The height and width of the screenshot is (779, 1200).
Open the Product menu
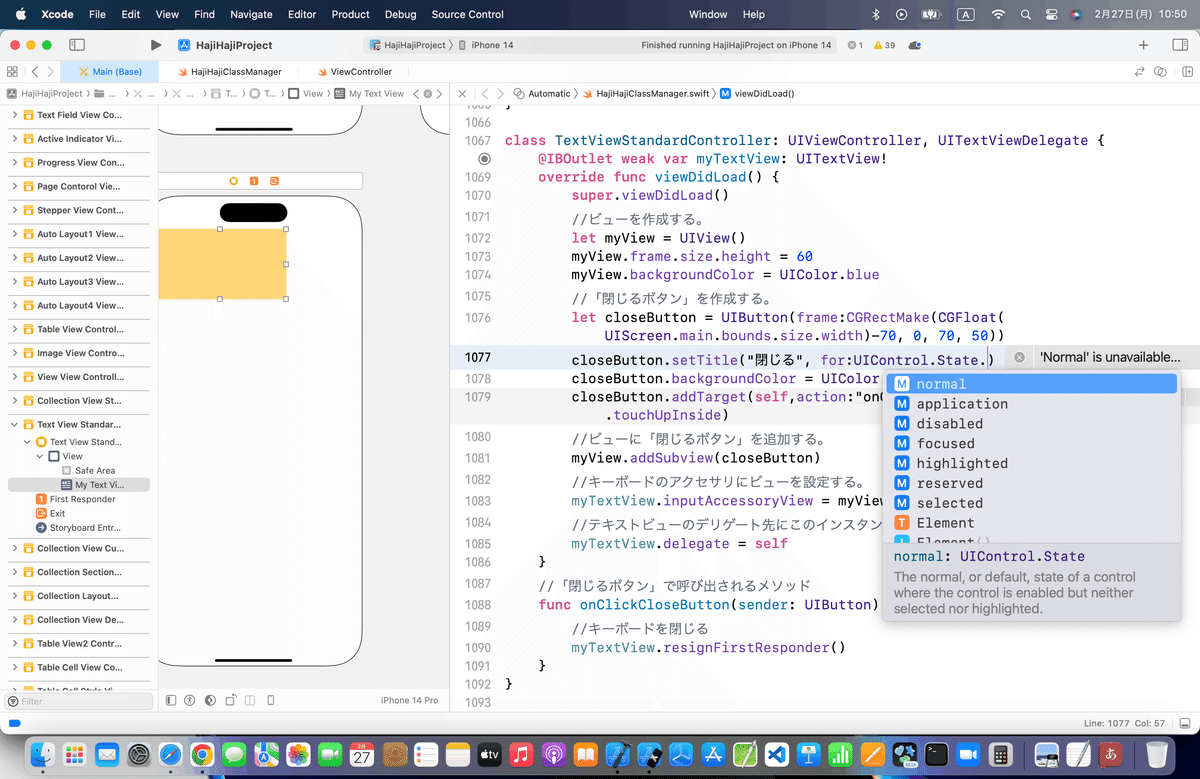click(x=350, y=15)
